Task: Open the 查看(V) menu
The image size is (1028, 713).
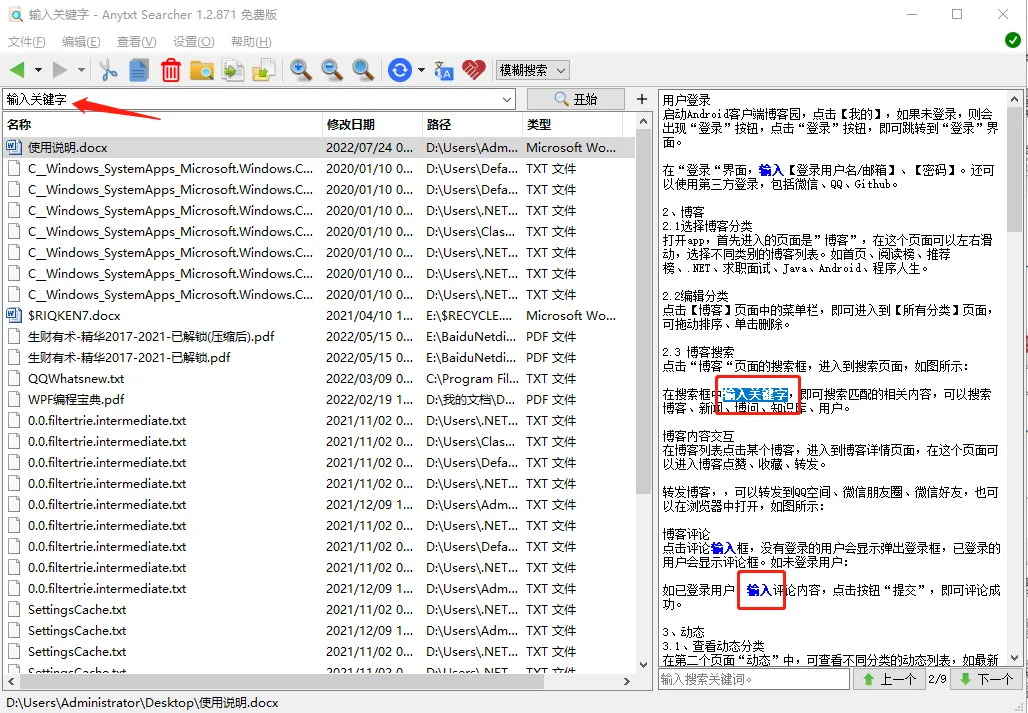Action: tap(136, 42)
